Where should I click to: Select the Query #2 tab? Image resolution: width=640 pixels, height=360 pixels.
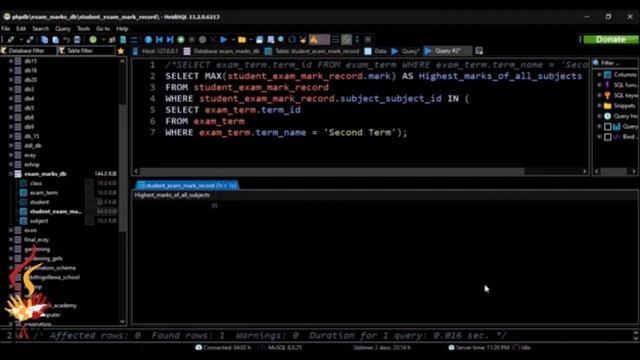click(448, 51)
